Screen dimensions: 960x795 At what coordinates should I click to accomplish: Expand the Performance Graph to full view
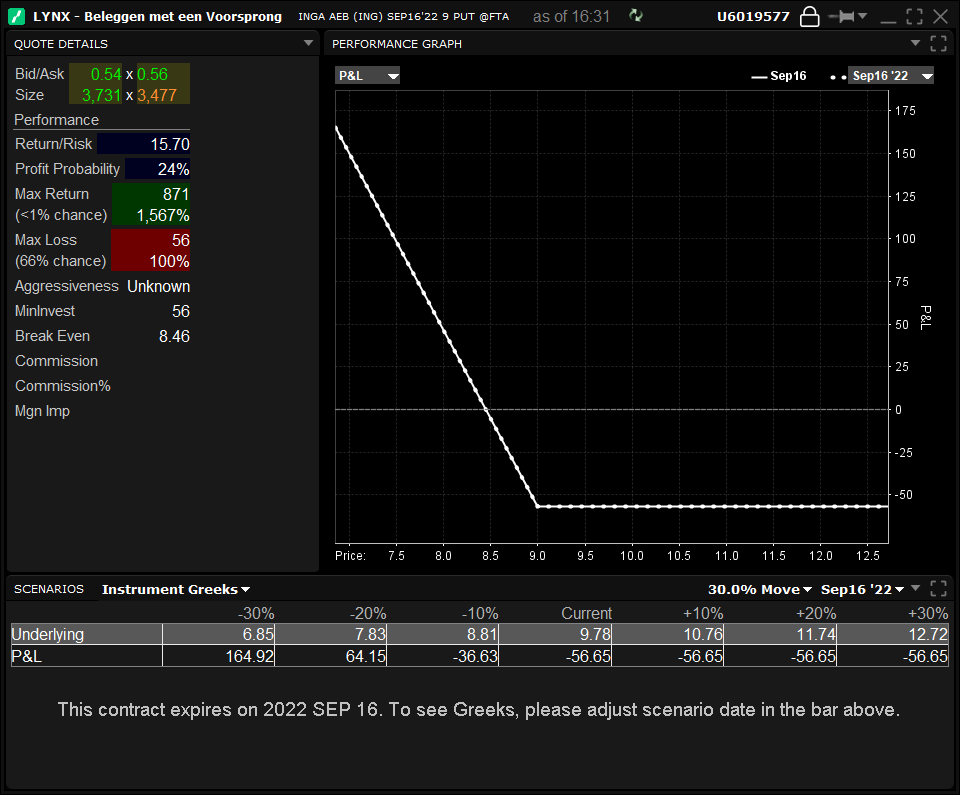coord(939,43)
